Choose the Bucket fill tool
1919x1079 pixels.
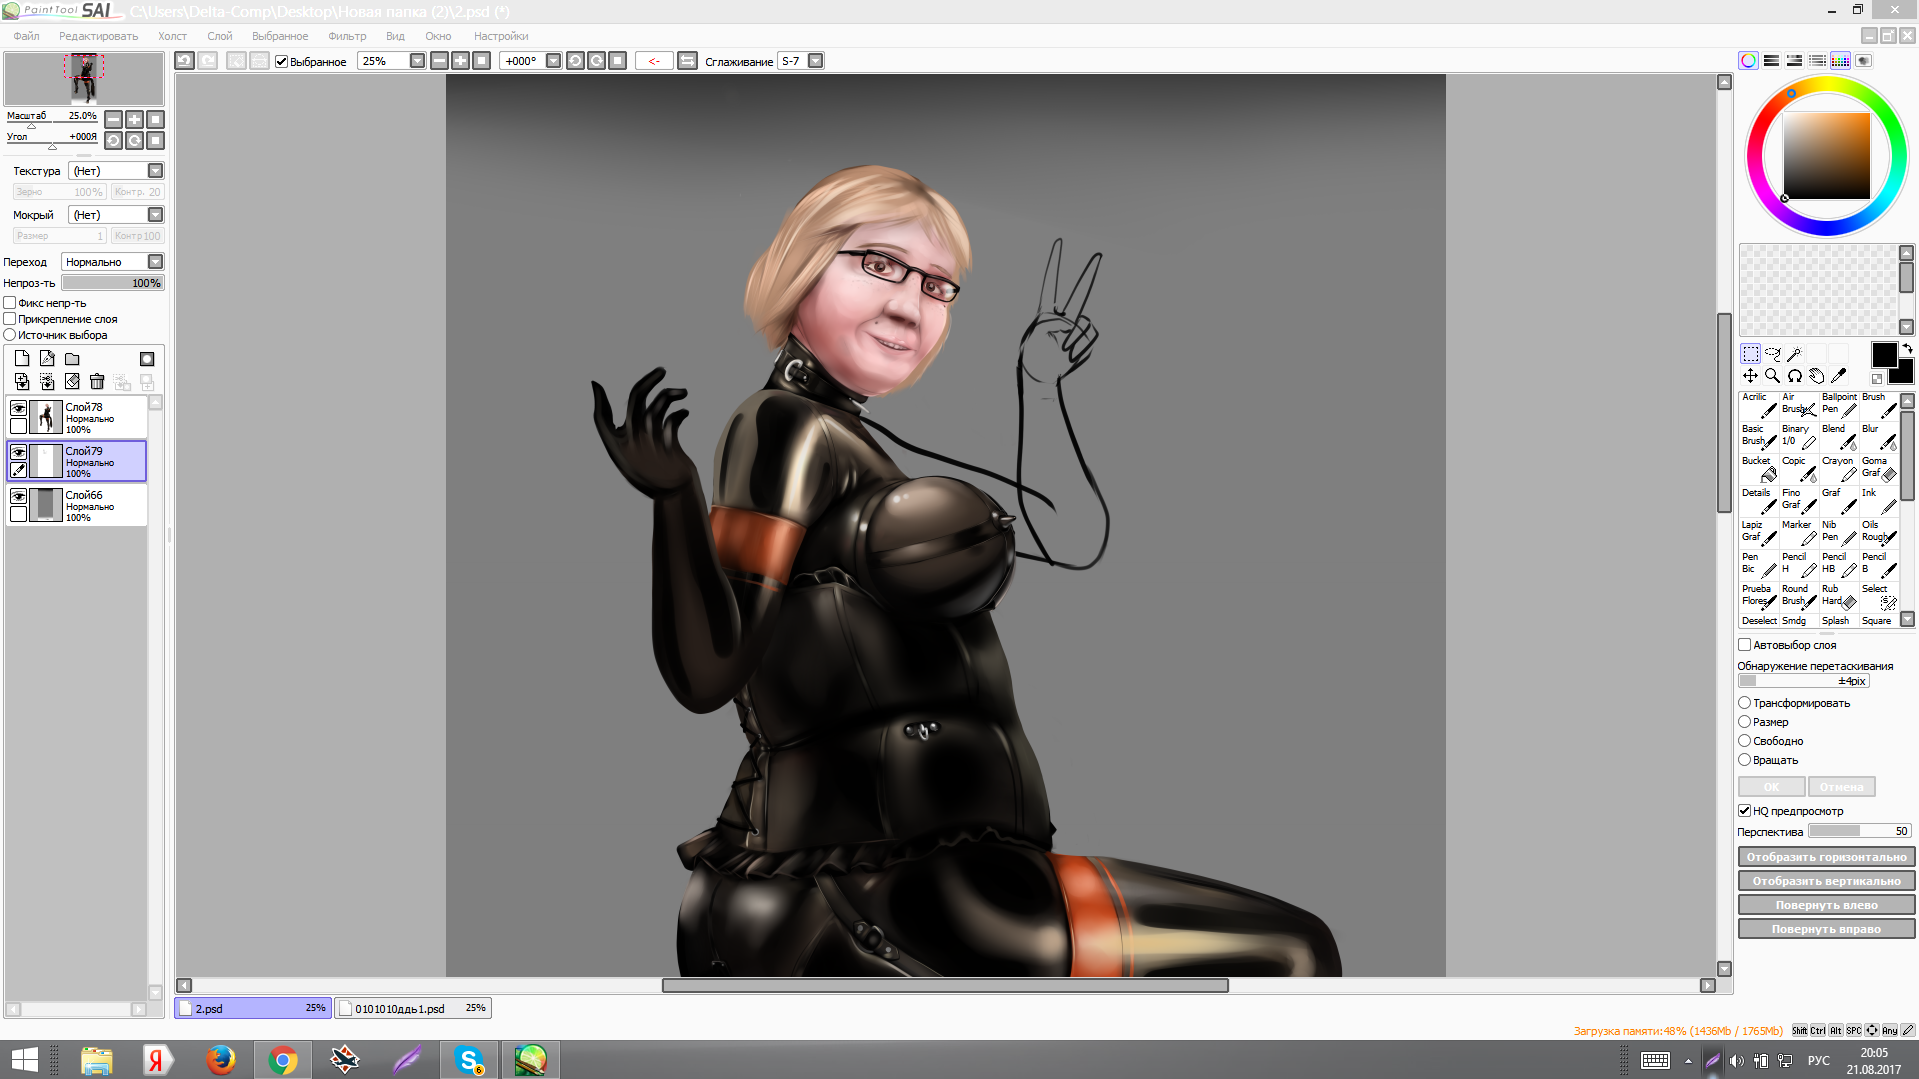(x=1759, y=468)
